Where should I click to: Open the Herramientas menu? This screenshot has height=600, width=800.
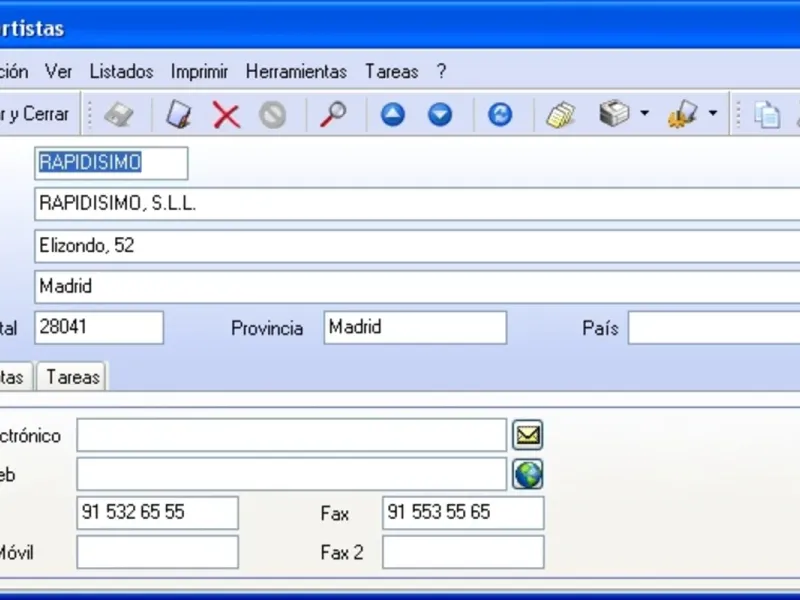(x=296, y=71)
